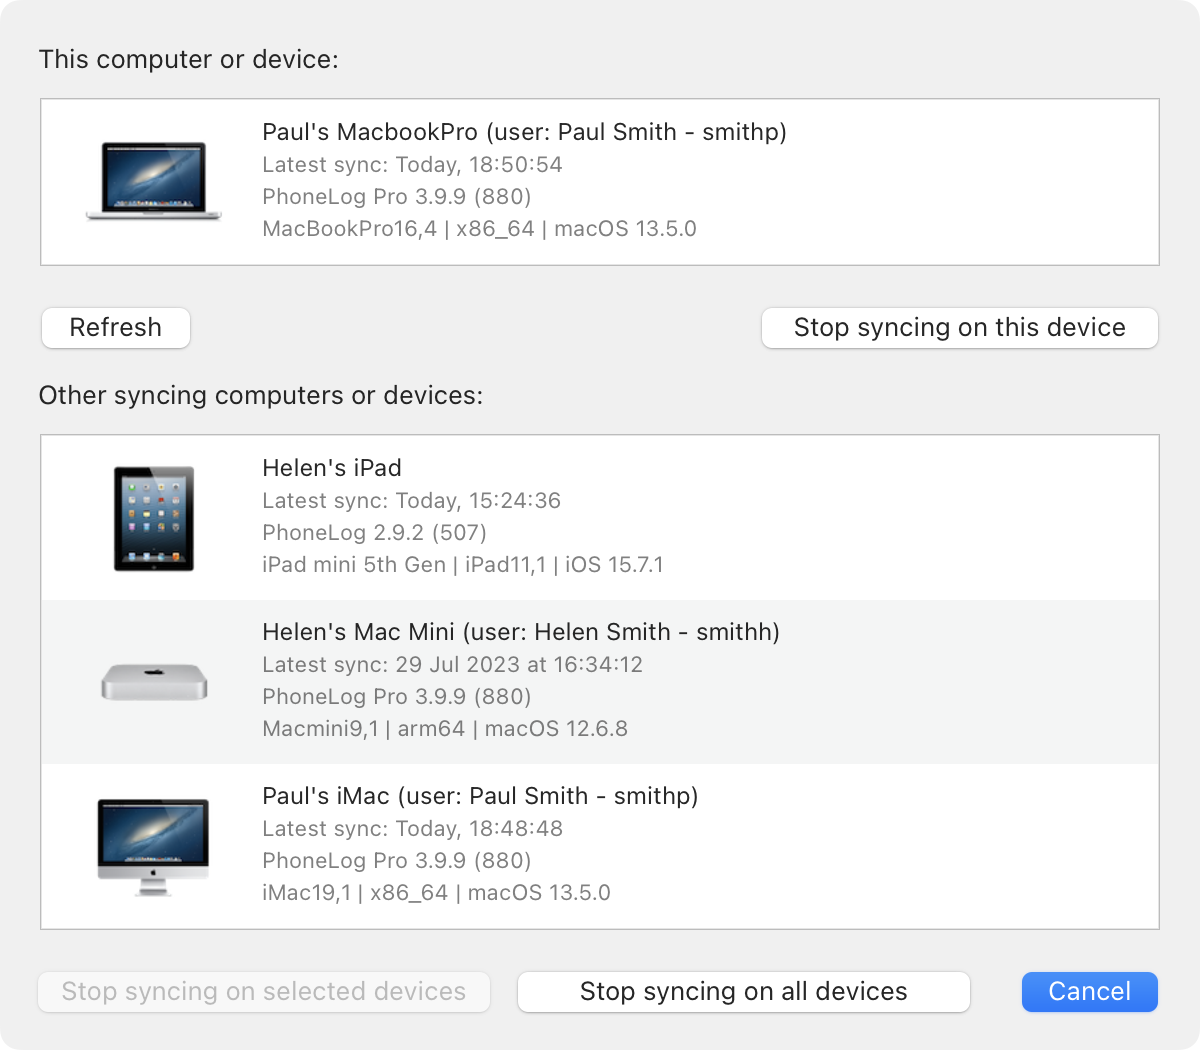Select Paul's iMac device name
Screen dimensions: 1200x1050
[x=480, y=796]
